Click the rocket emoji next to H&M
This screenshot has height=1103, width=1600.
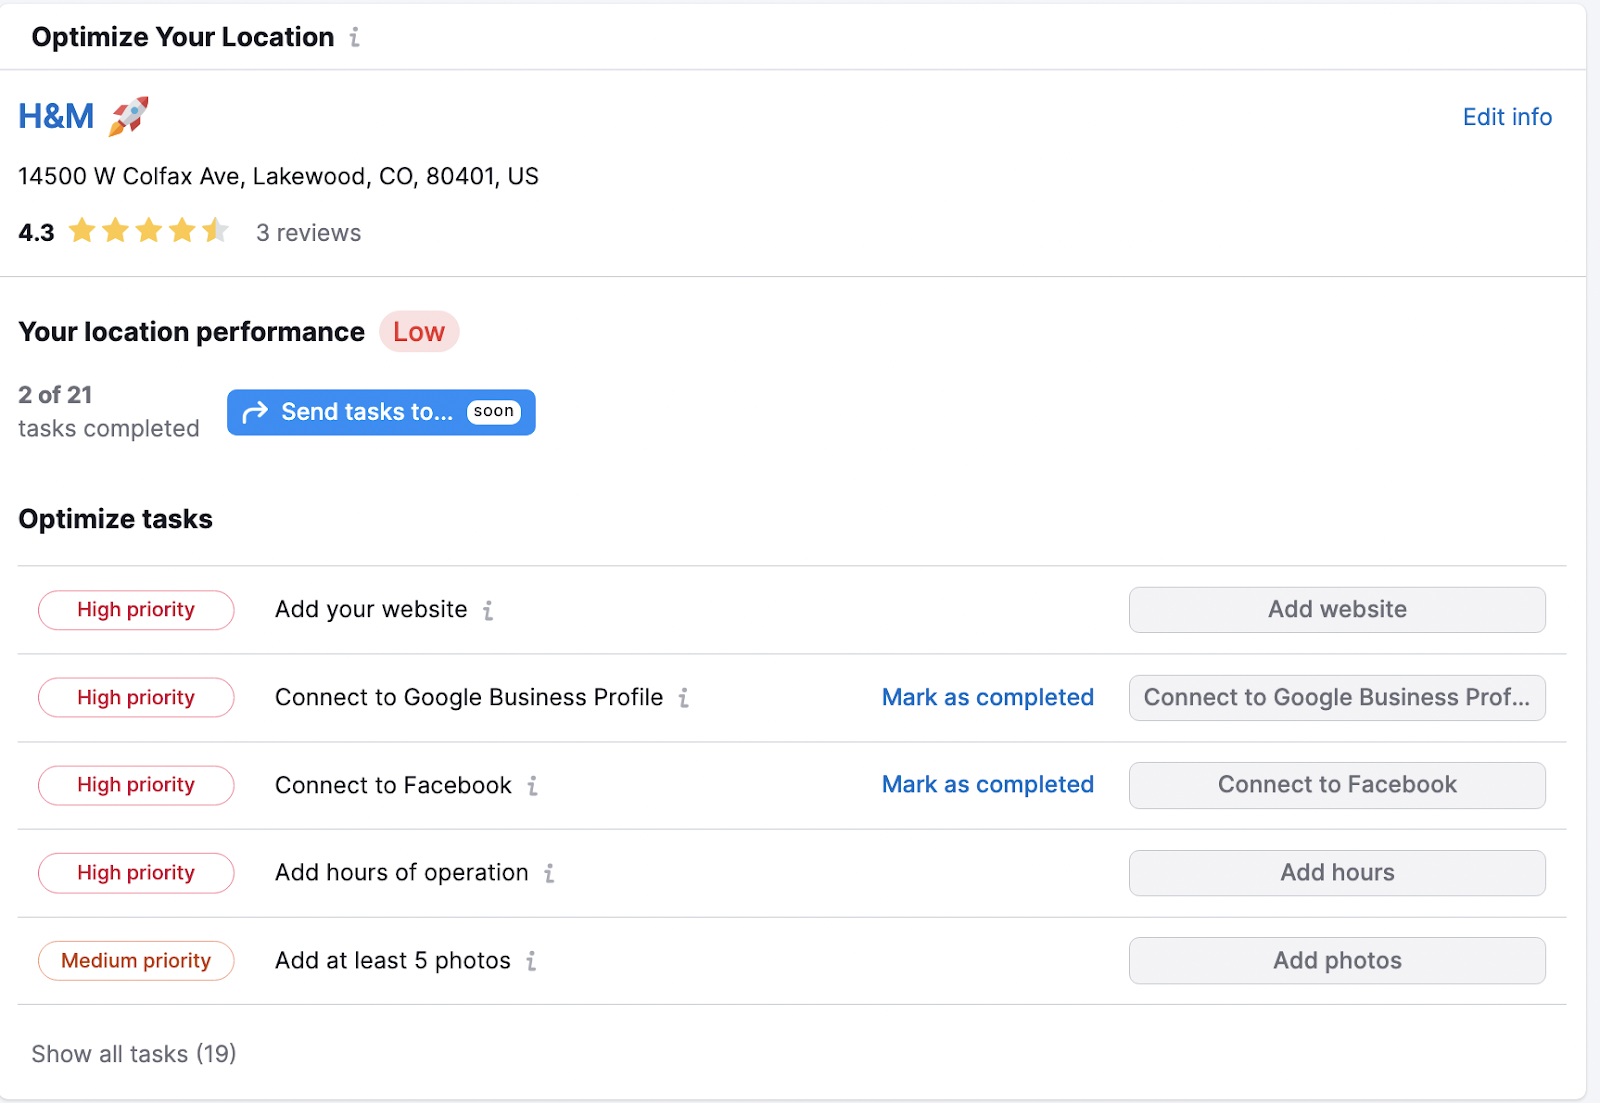129,114
